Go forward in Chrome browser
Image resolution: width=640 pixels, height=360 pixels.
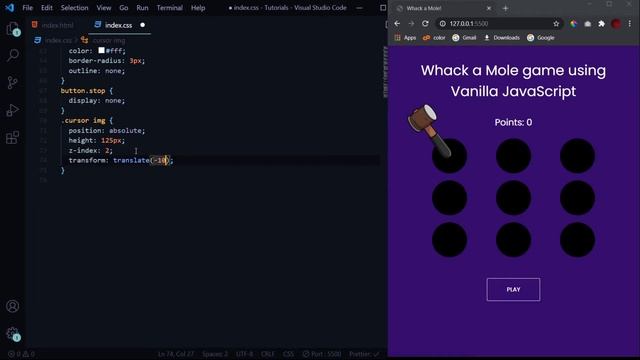coord(411,24)
